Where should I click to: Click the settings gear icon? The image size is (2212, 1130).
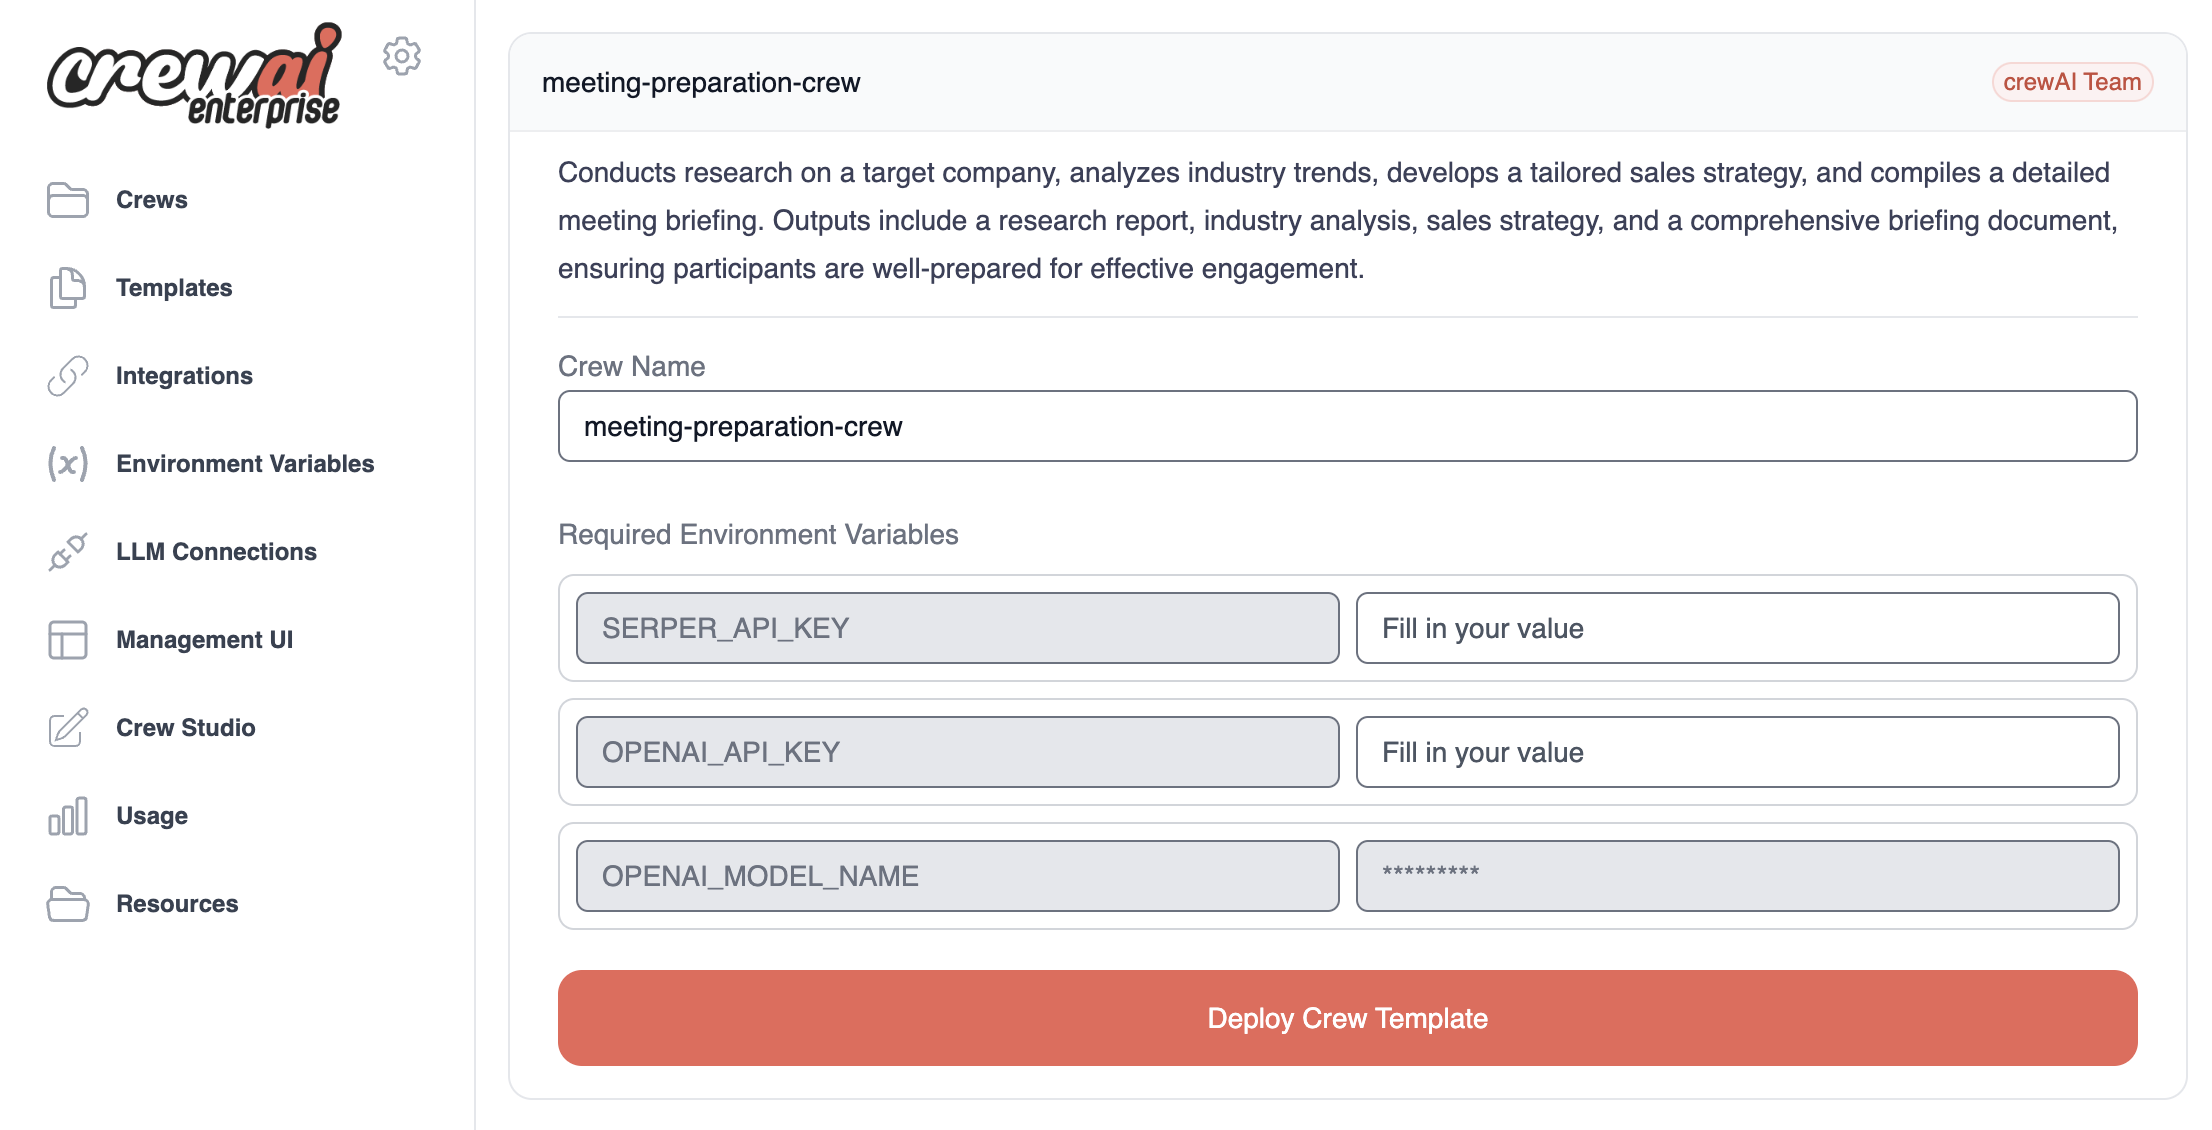[401, 56]
